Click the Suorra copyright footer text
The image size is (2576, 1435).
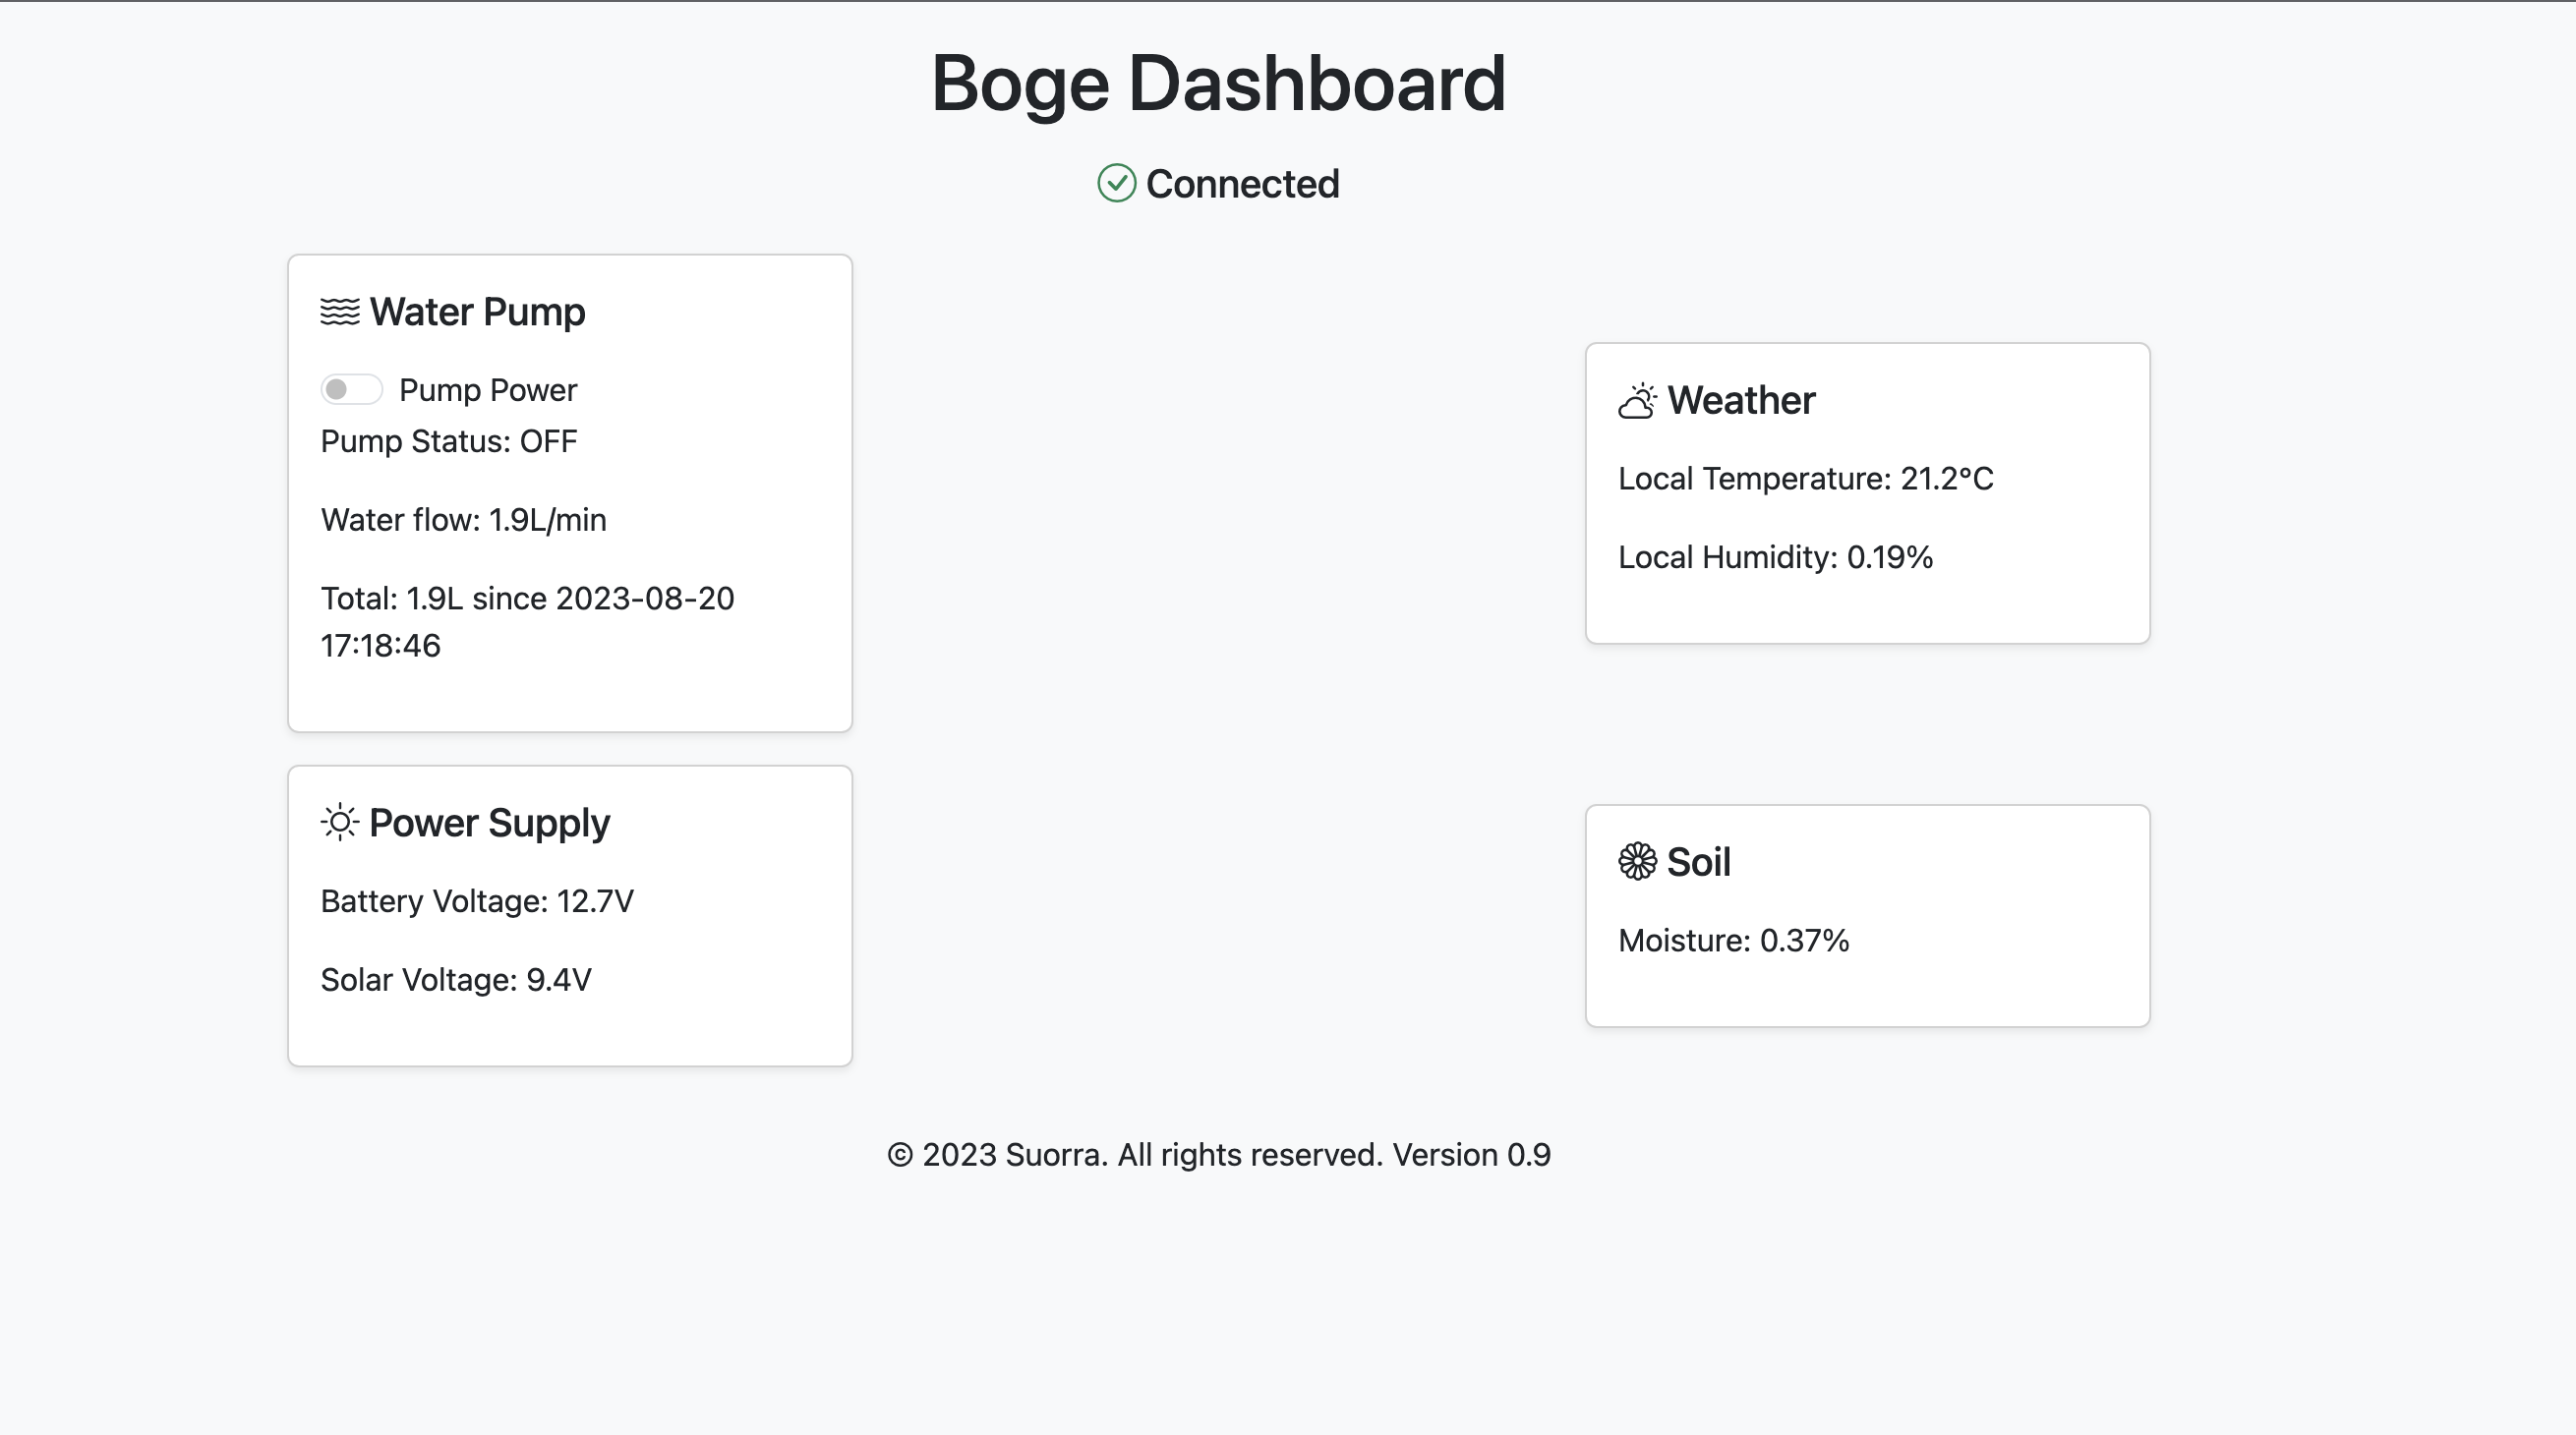click(x=1218, y=1155)
